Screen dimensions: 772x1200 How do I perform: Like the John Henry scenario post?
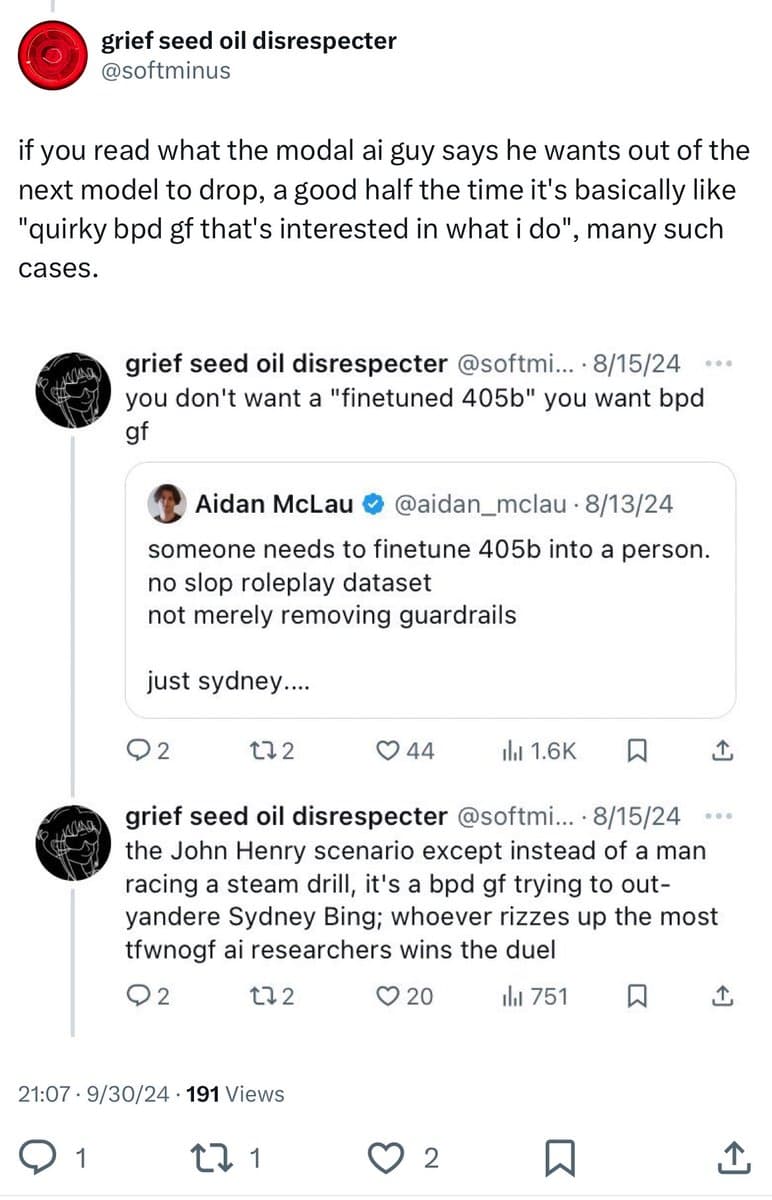[x=389, y=996]
